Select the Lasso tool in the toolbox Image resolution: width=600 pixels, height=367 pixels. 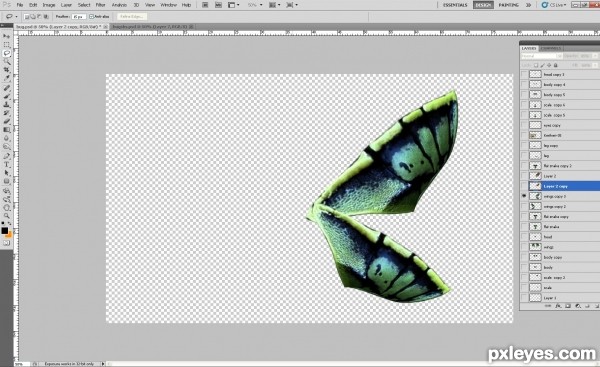point(7,53)
